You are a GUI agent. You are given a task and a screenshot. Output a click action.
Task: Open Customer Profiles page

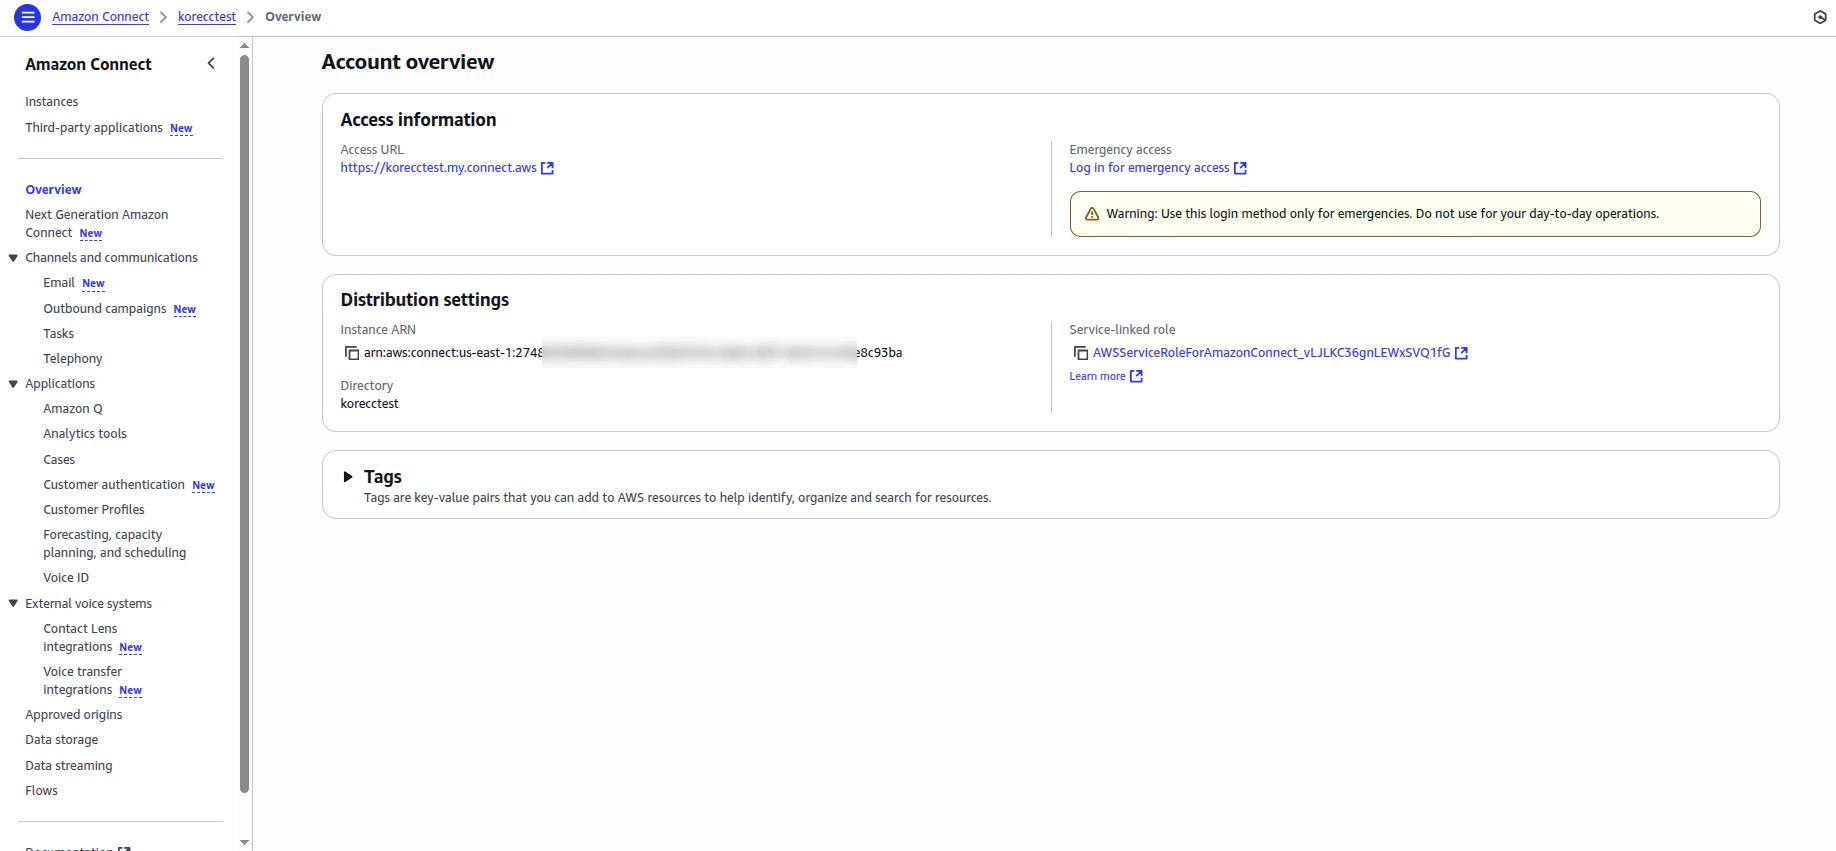pos(94,510)
